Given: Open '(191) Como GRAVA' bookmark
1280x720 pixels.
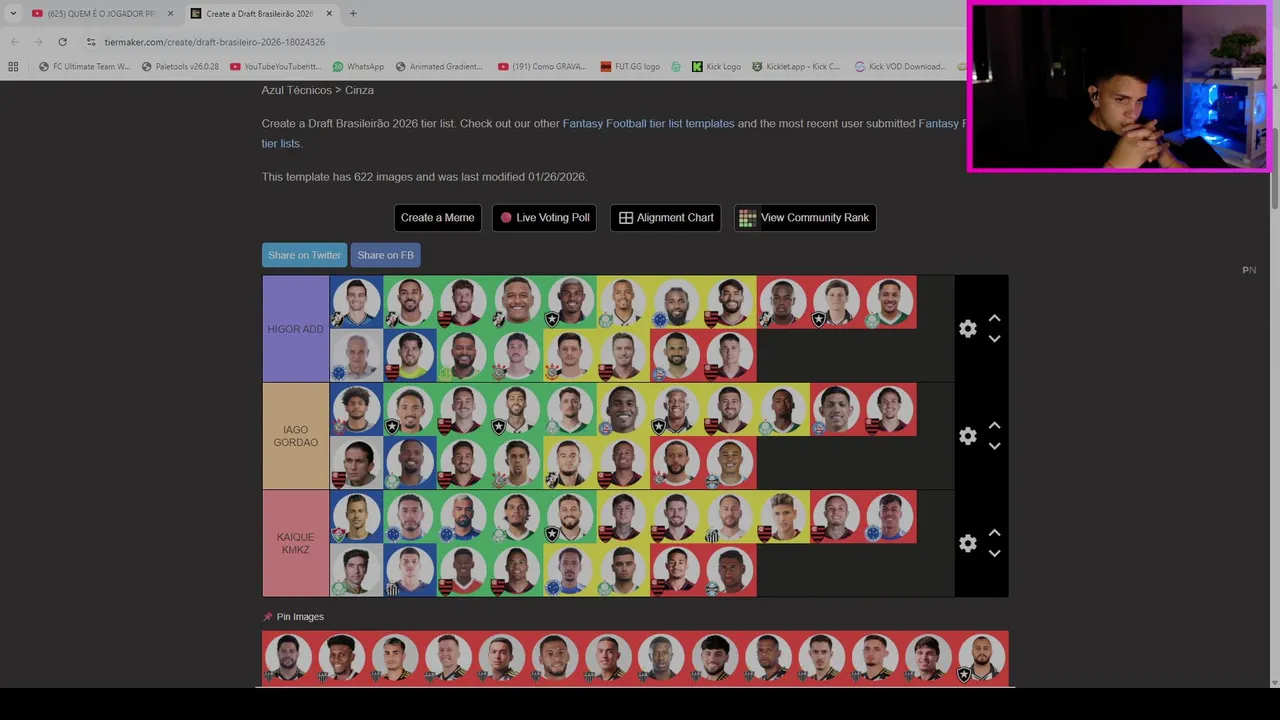Looking at the screenshot, I should point(542,67).
